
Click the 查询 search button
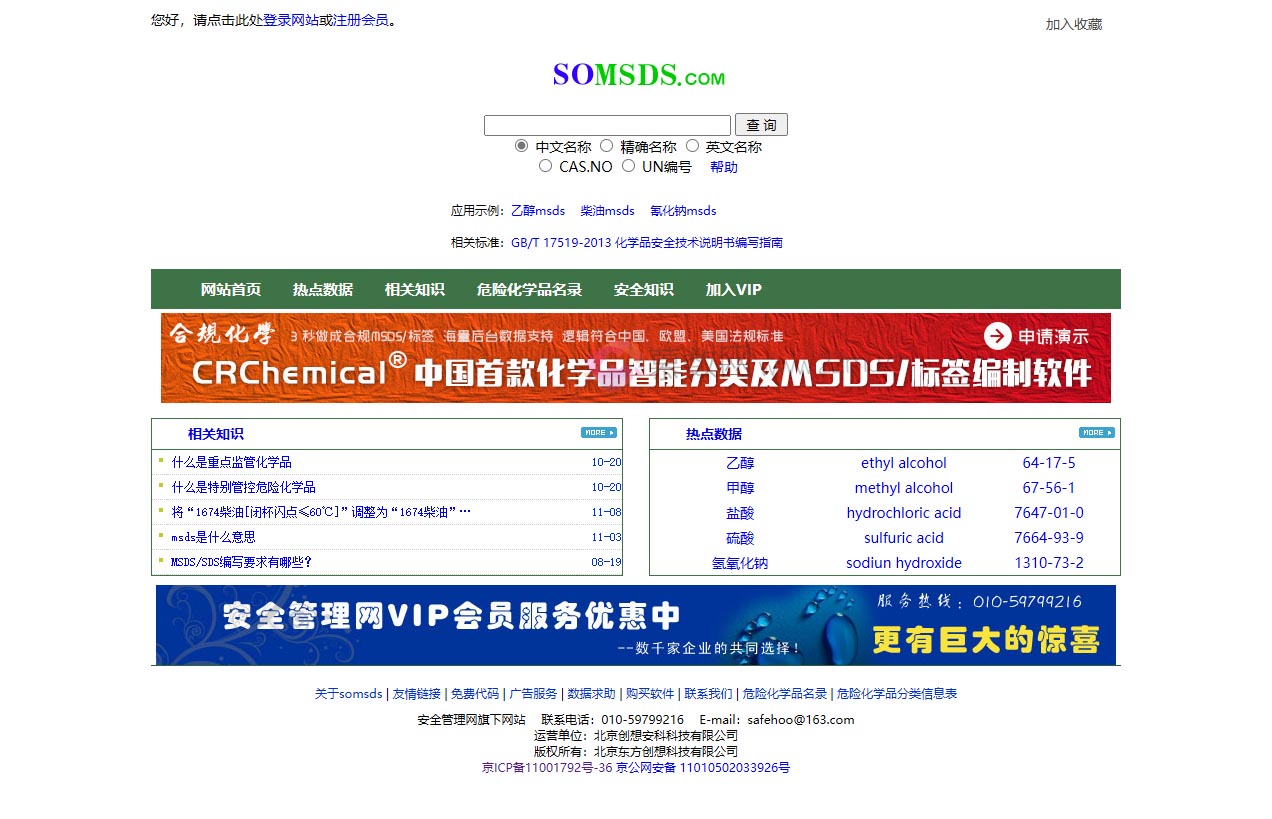(761, 124)
